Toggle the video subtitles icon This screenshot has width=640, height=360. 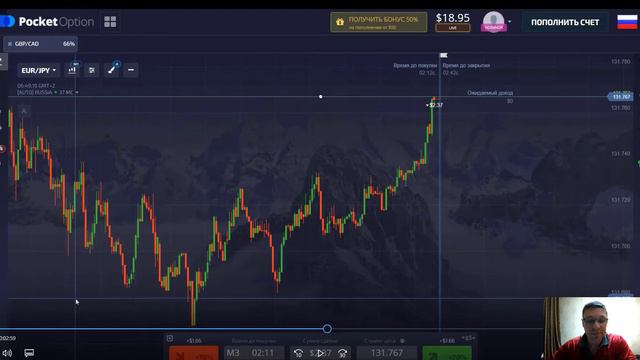point(29,353)
